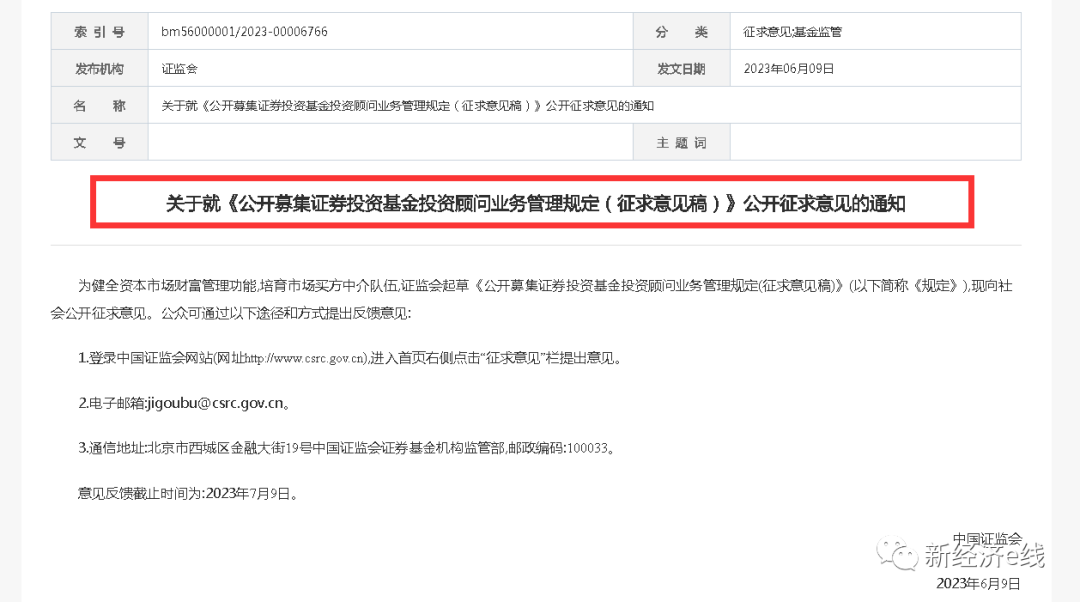Click the 新经济e线 watermark text
Screen dimensions: 1080x602
click(985, 555)
